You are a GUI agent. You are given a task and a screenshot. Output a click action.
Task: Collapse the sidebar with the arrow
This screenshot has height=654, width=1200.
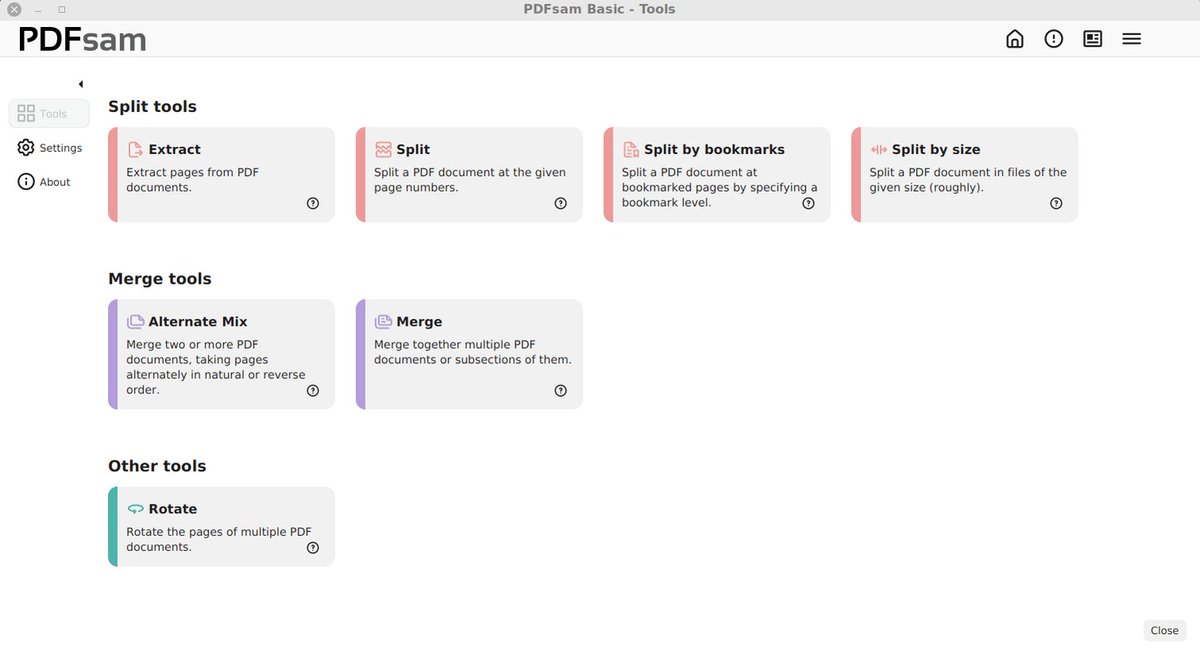coord(81,84)
